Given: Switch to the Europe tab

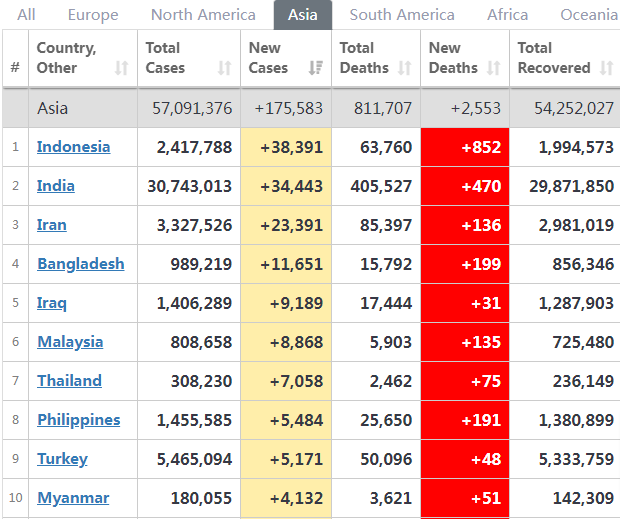Looking at the screenshot, I should click(93, 15).
